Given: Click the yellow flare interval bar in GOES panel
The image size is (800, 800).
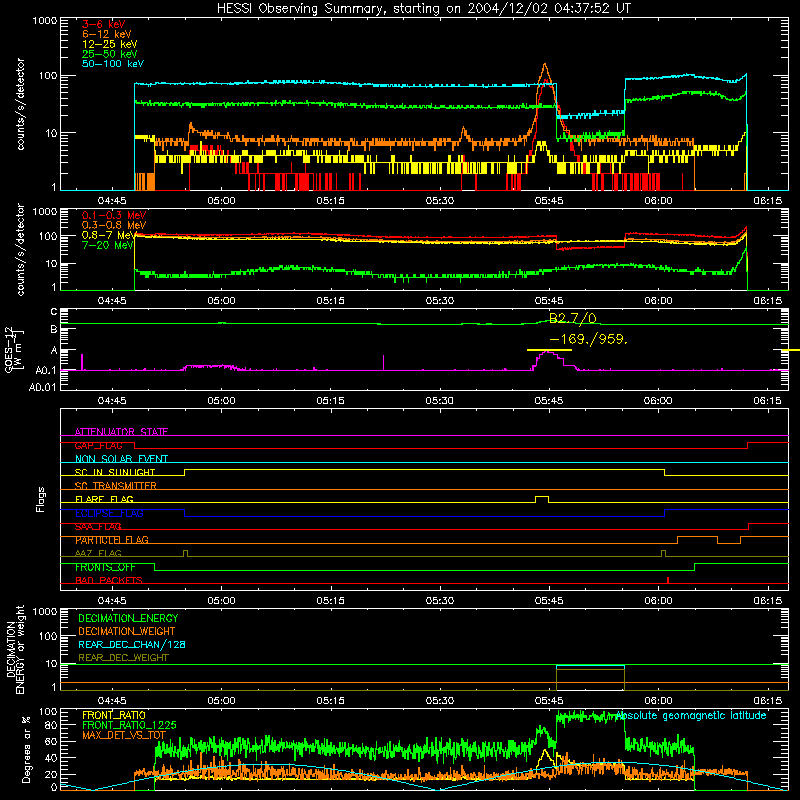Looking at the screenshot, I should (549, 350).
